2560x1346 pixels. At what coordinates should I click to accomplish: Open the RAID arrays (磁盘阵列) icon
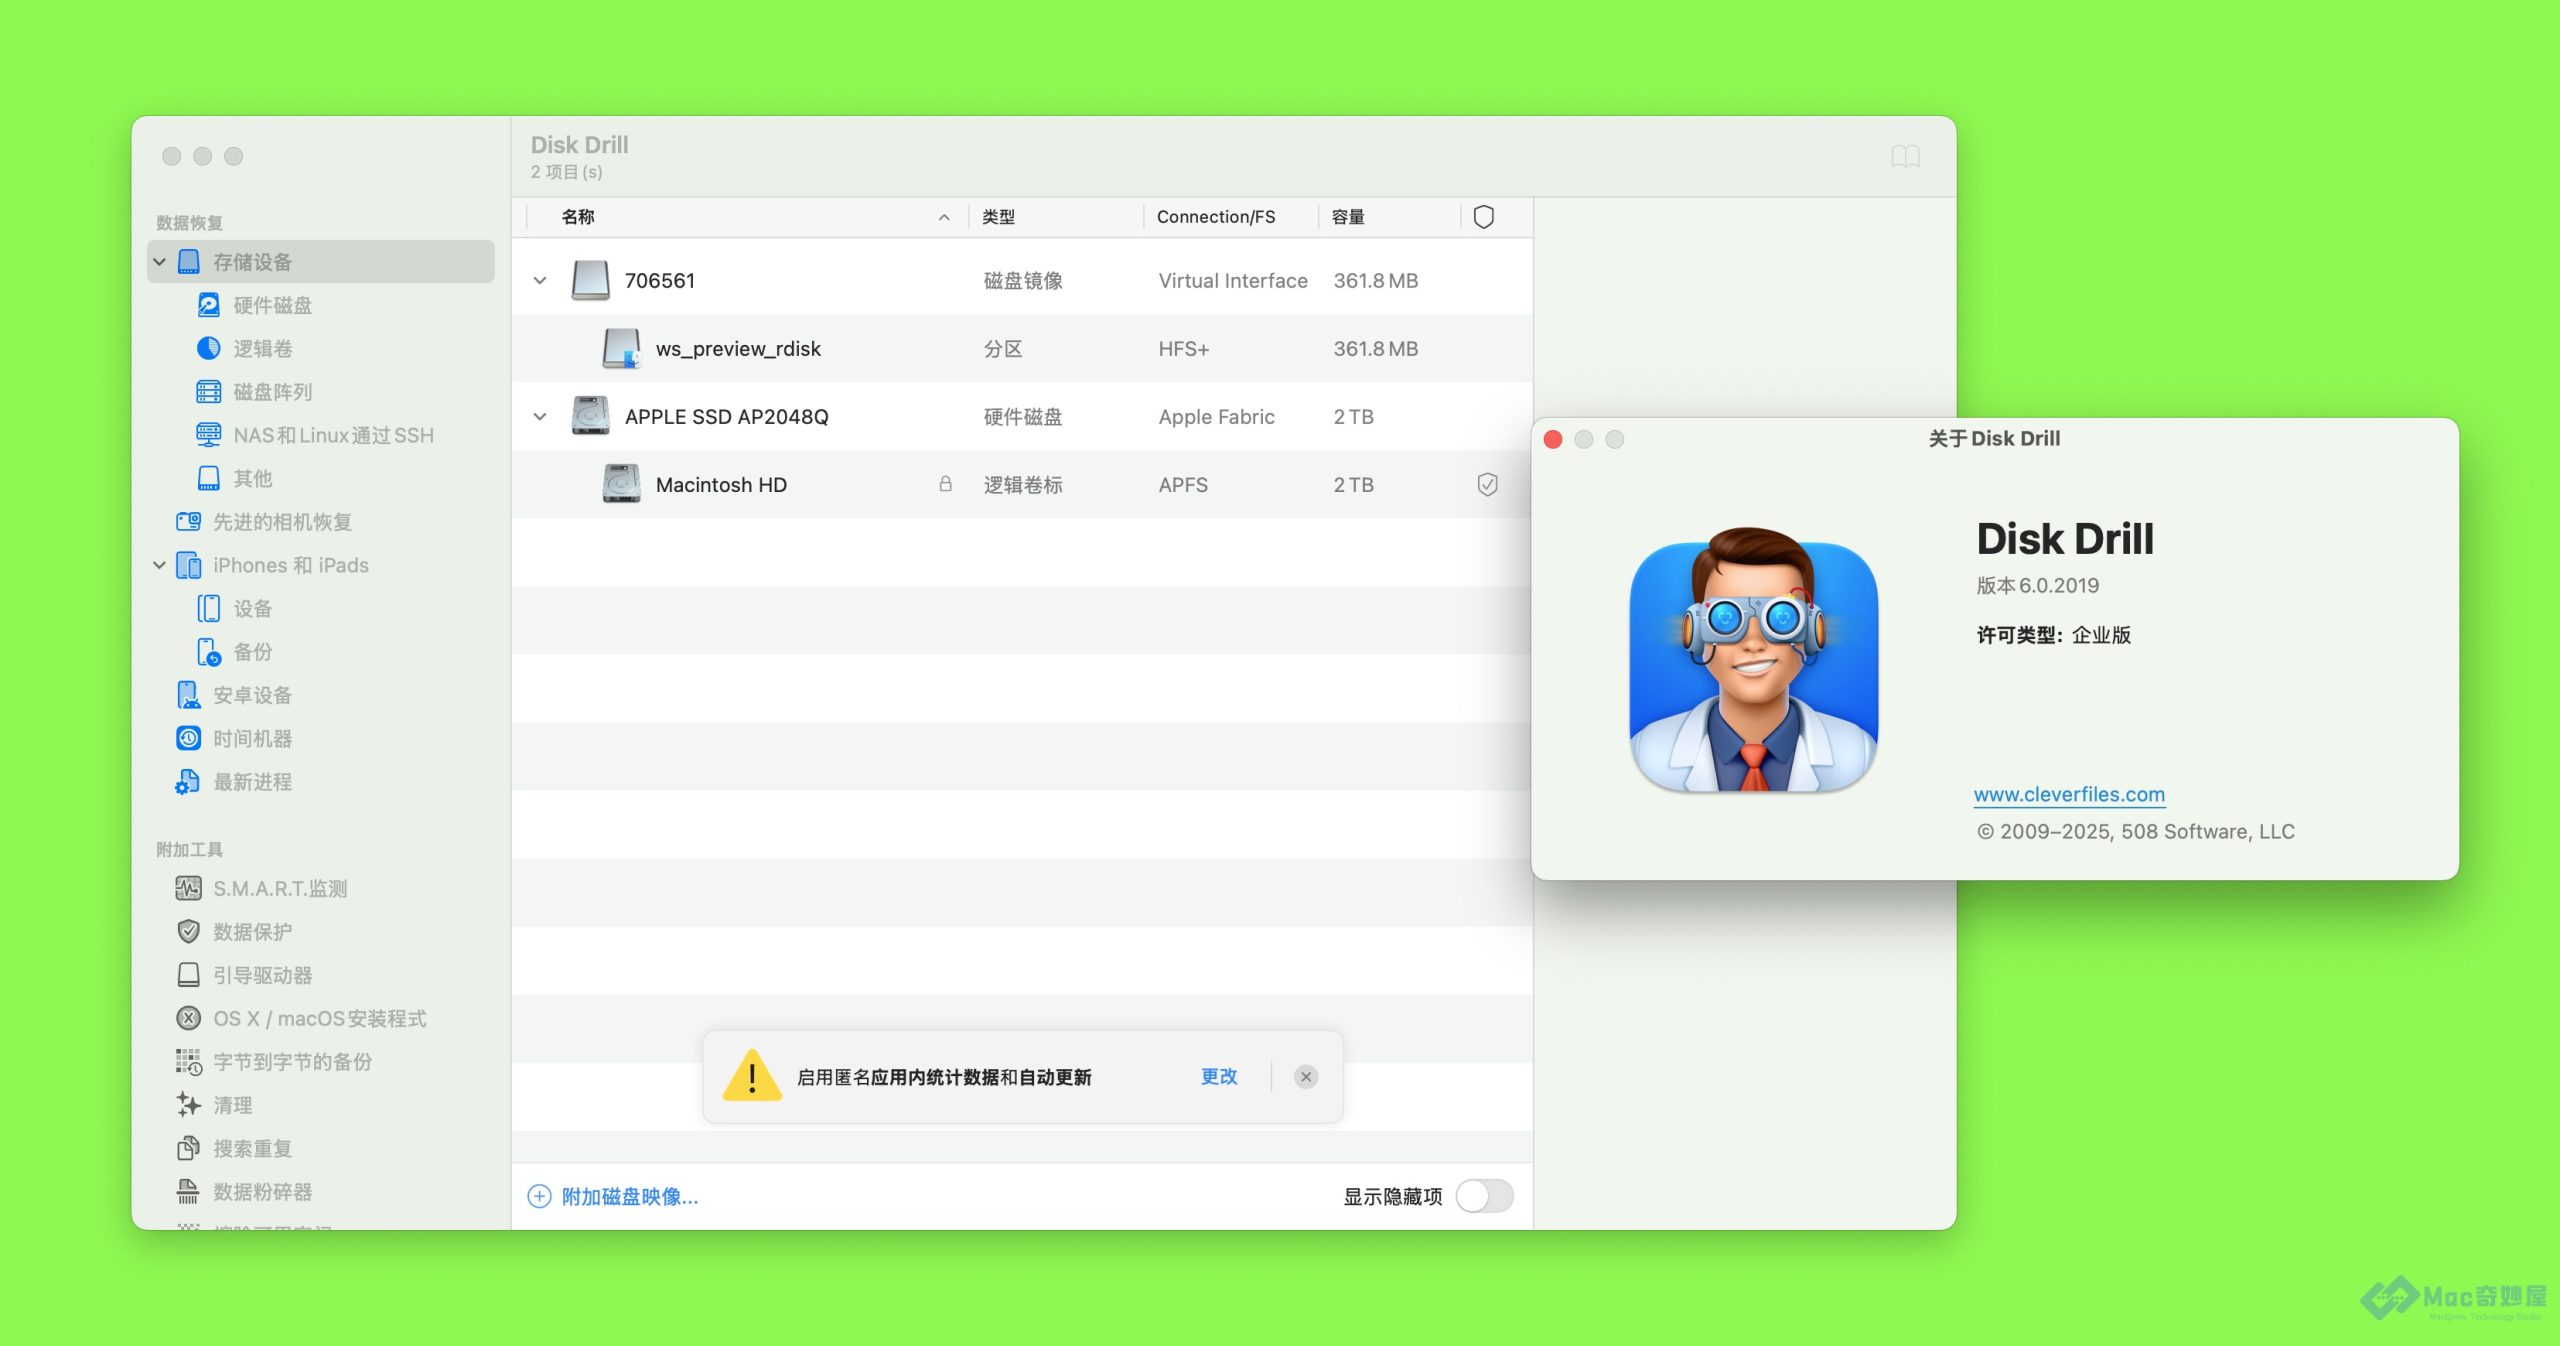click(208, 391)
